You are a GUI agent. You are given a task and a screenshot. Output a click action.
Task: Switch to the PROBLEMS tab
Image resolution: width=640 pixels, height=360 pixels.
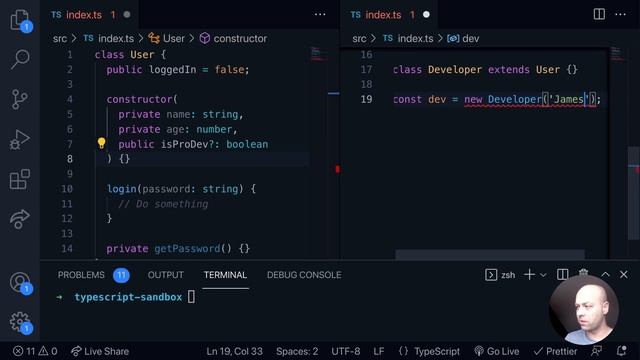click(x=81, y=275)
